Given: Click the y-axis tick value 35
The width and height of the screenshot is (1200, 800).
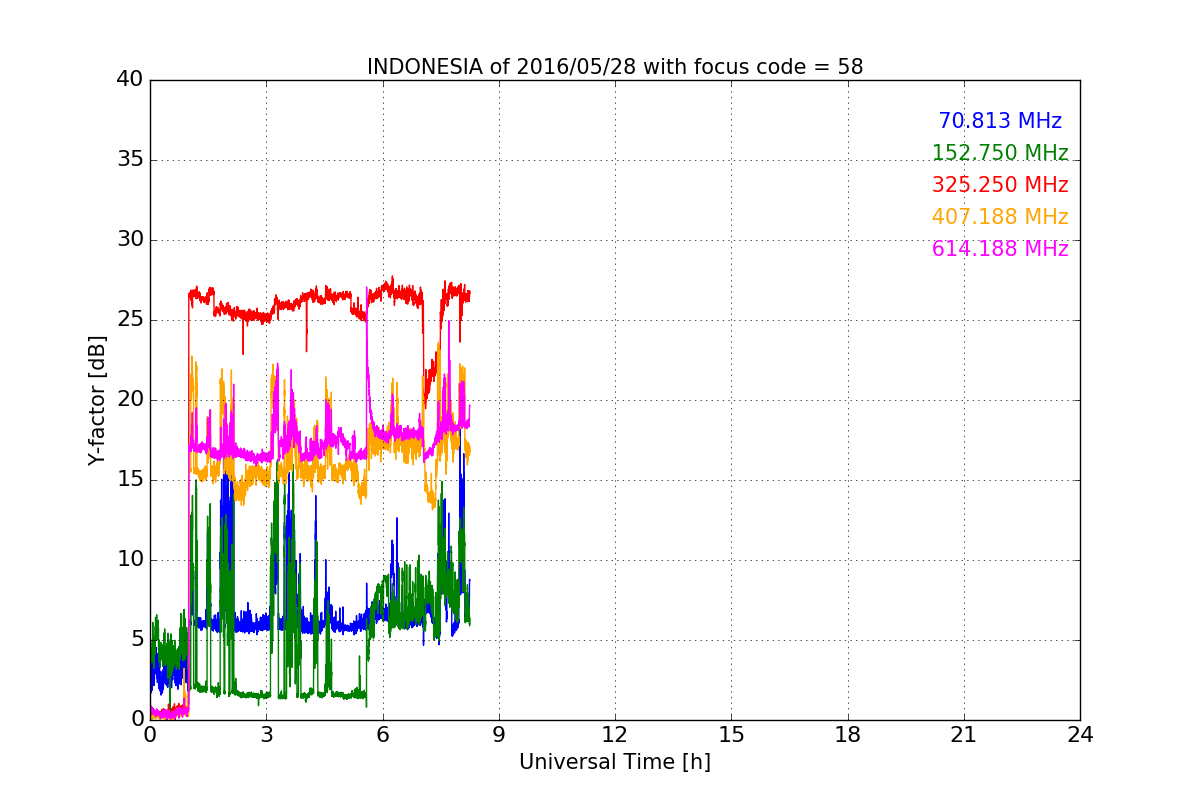Looking at the screenshot, I should point(130,160).
